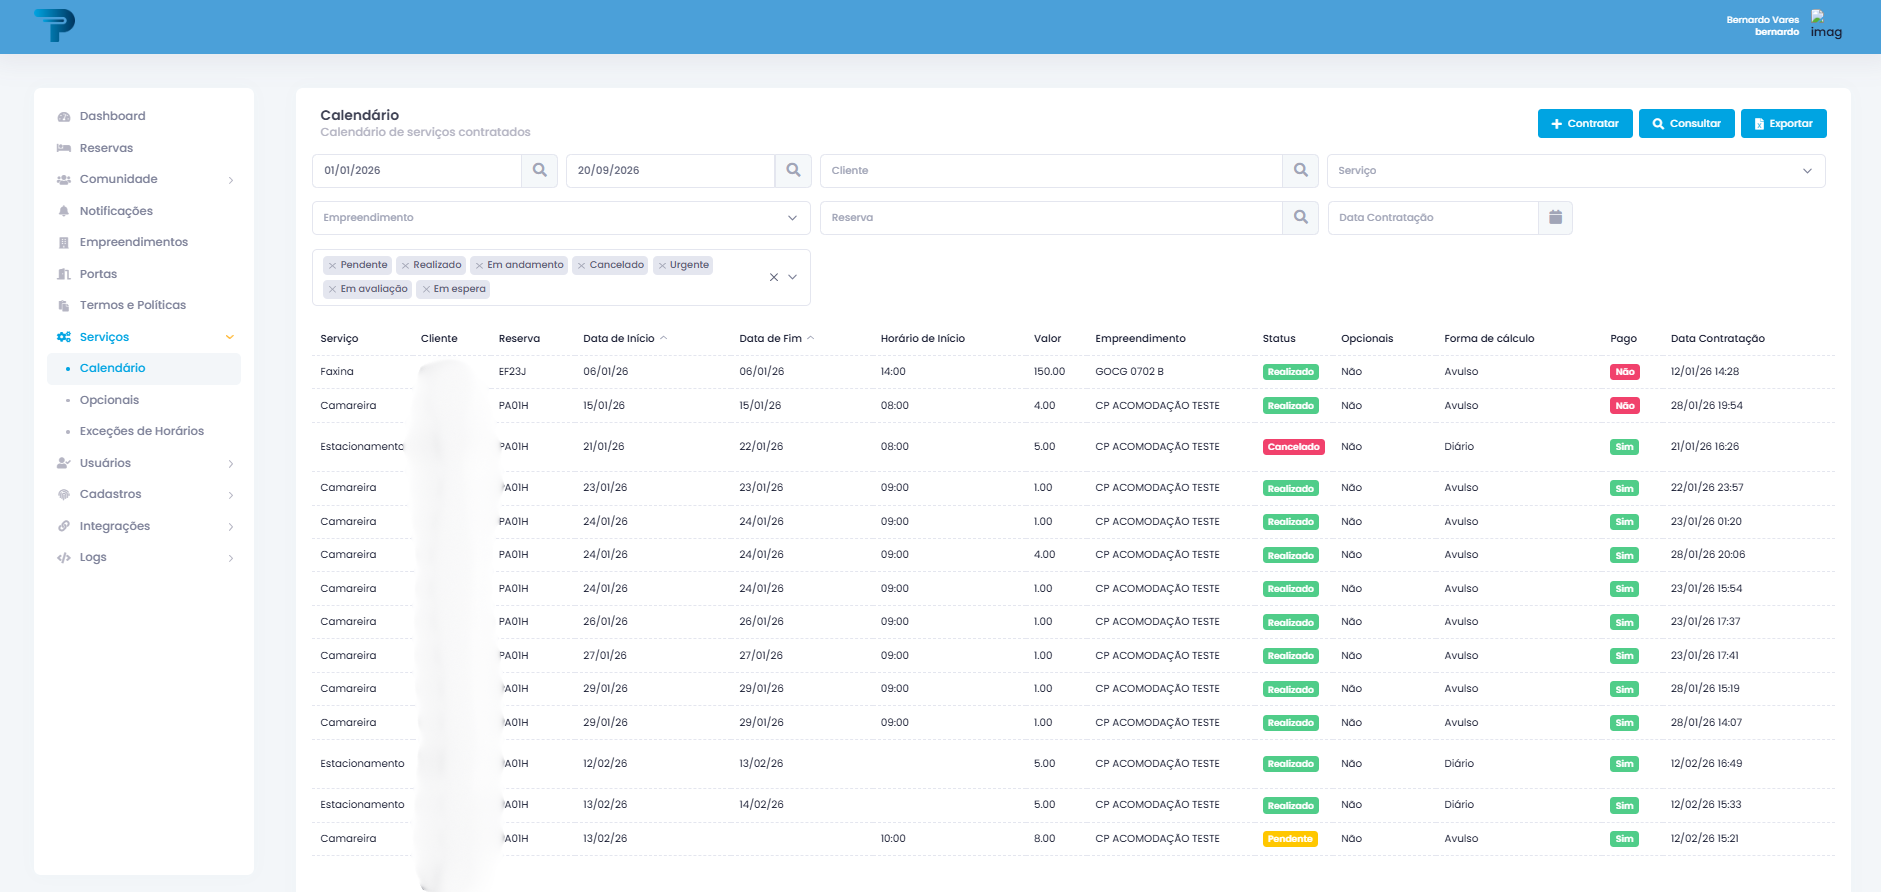
Task: Remove the Cancelado status tag
Action: pos(581,266)
